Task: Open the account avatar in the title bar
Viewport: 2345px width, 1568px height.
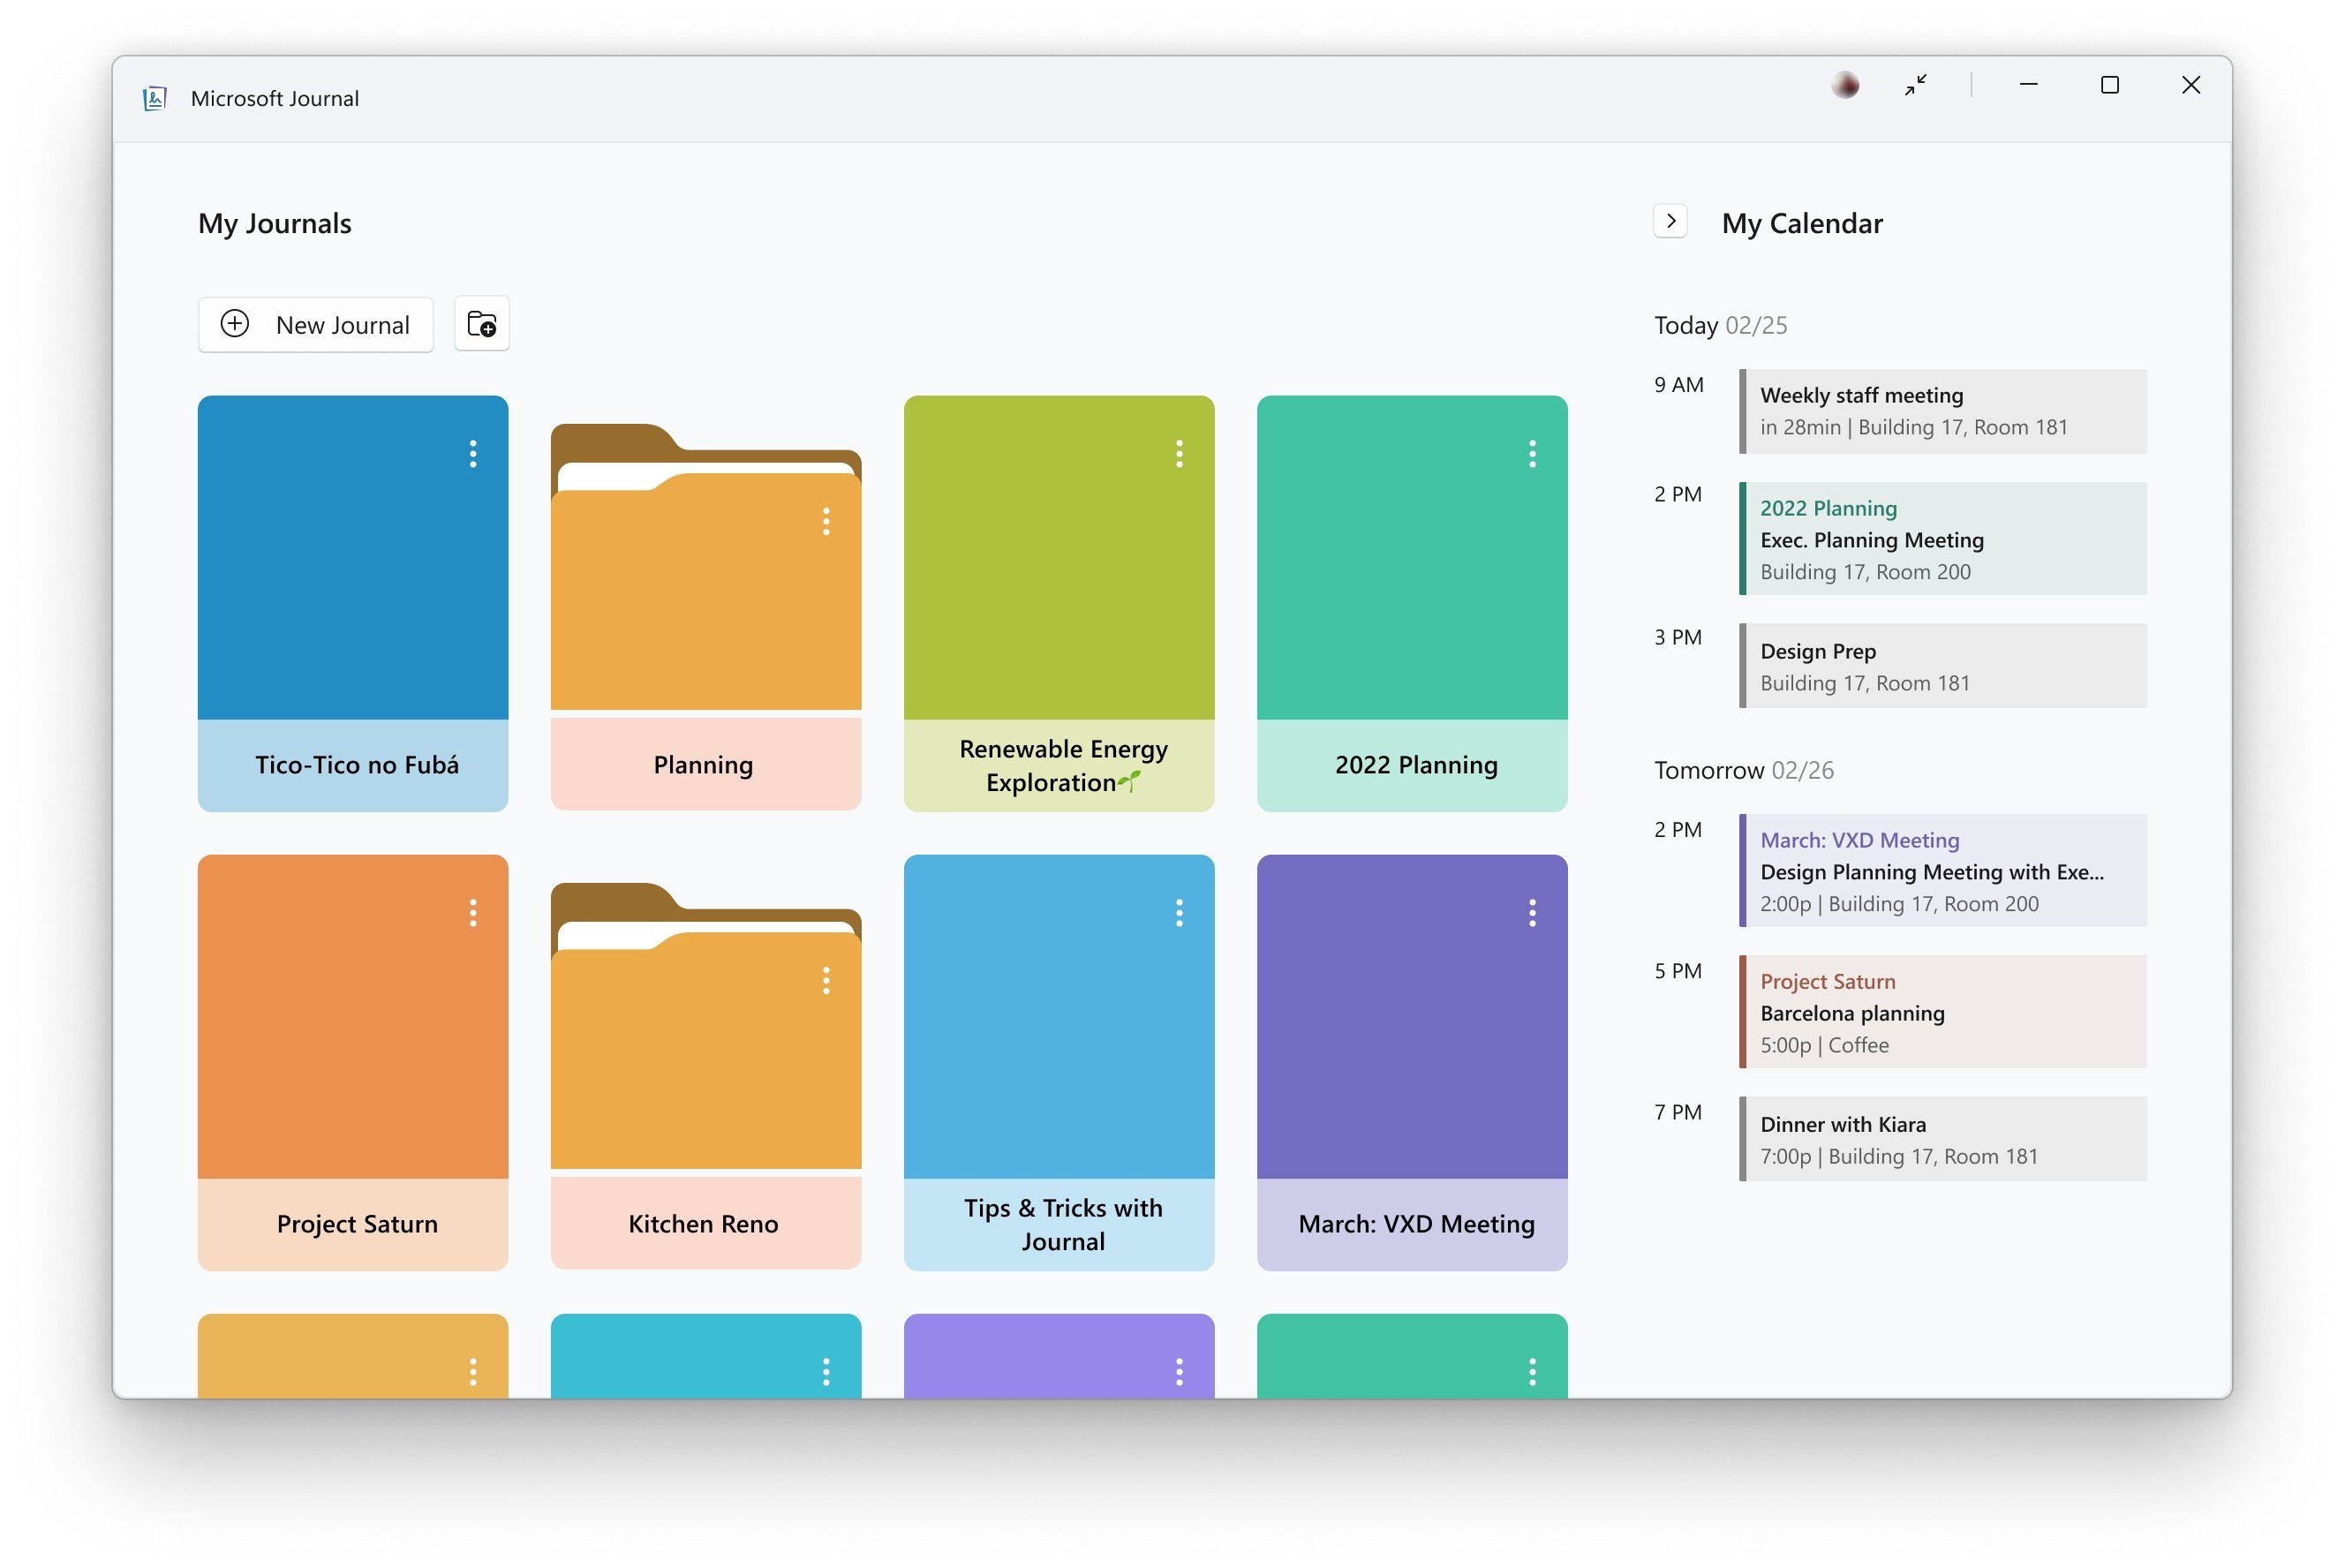Action: tap(1845, 85)
